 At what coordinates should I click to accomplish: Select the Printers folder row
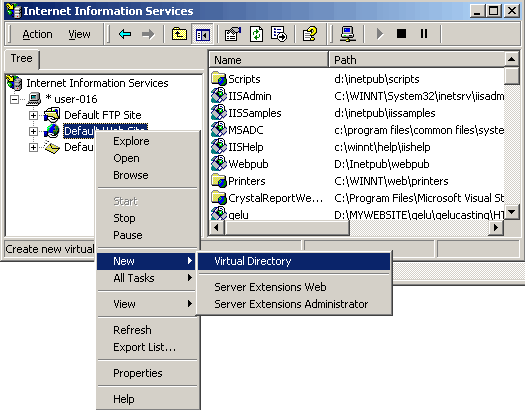coord(357,181)
